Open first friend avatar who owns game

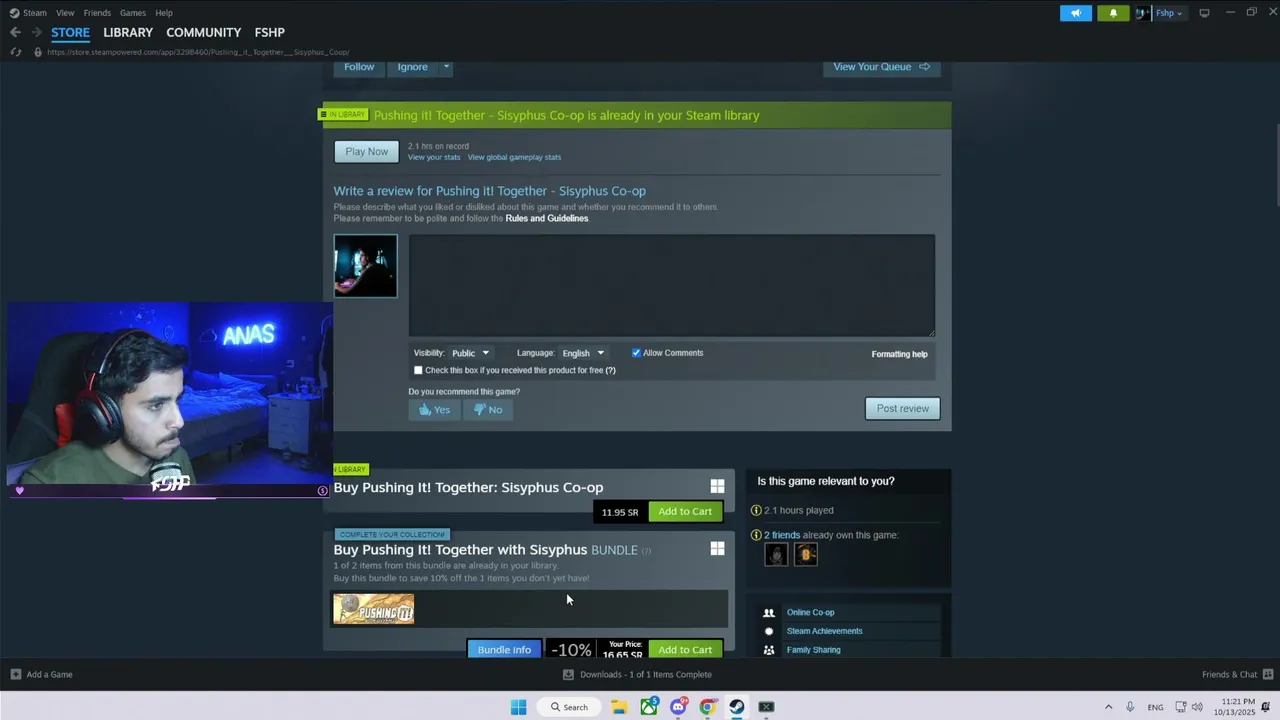tap(776, 555)
